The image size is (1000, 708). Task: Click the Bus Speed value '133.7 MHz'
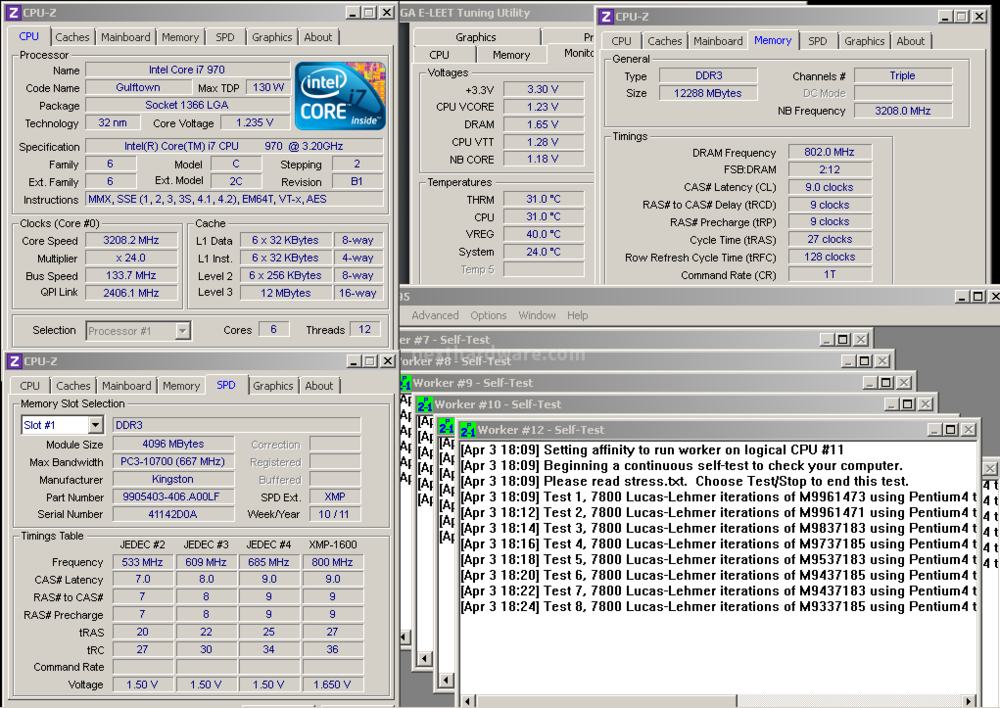(x=131, y=276)
